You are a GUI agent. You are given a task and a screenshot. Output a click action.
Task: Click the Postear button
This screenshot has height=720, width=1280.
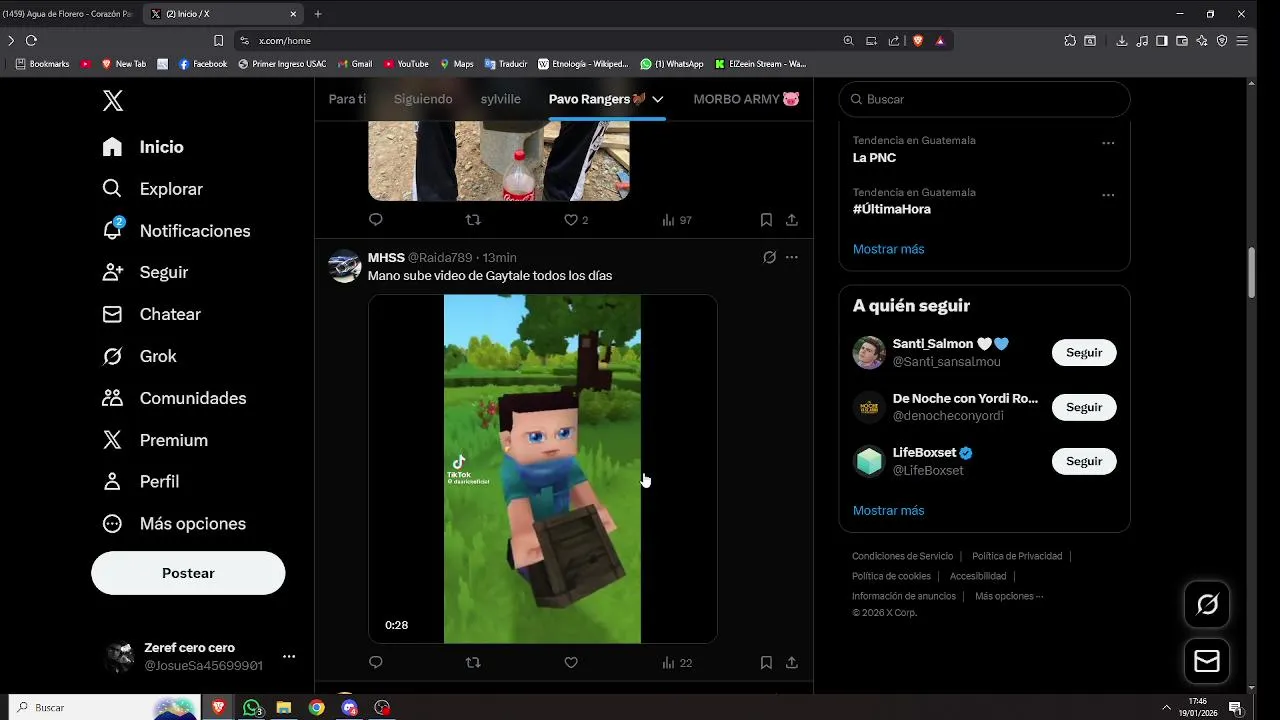(188, 573)
